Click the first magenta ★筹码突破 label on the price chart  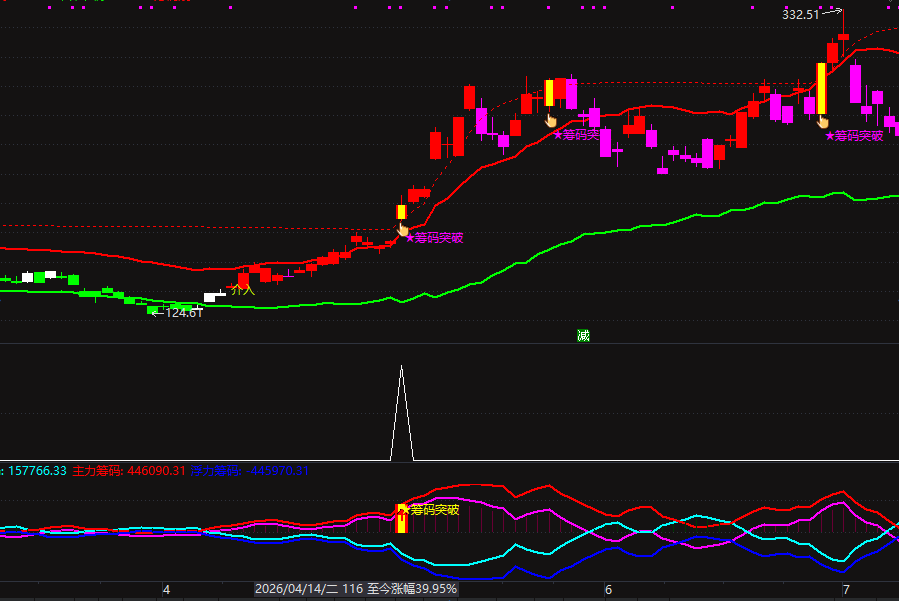[434, 237]
